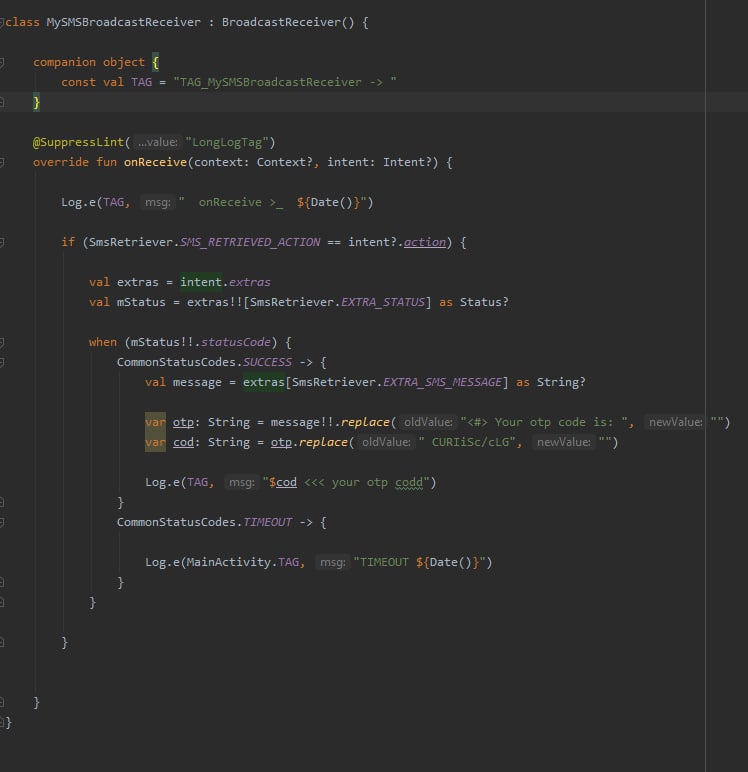Screen dimensions: 748x772
Task: Click Date() in the TIMEOUT log line
Action: pyautogui.click(x=451, y=562)
